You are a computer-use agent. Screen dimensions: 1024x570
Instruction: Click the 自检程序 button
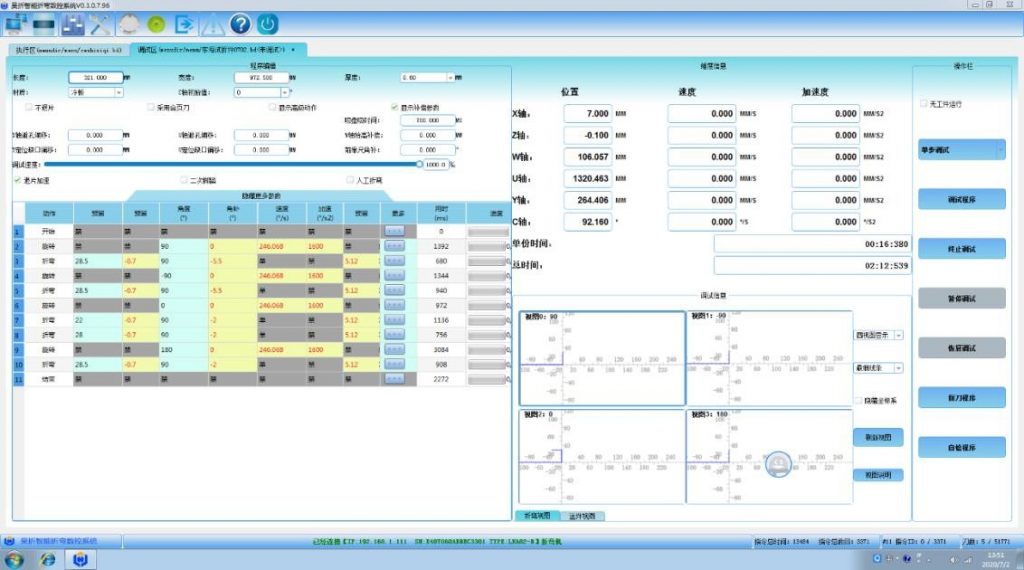click(961, 448)
